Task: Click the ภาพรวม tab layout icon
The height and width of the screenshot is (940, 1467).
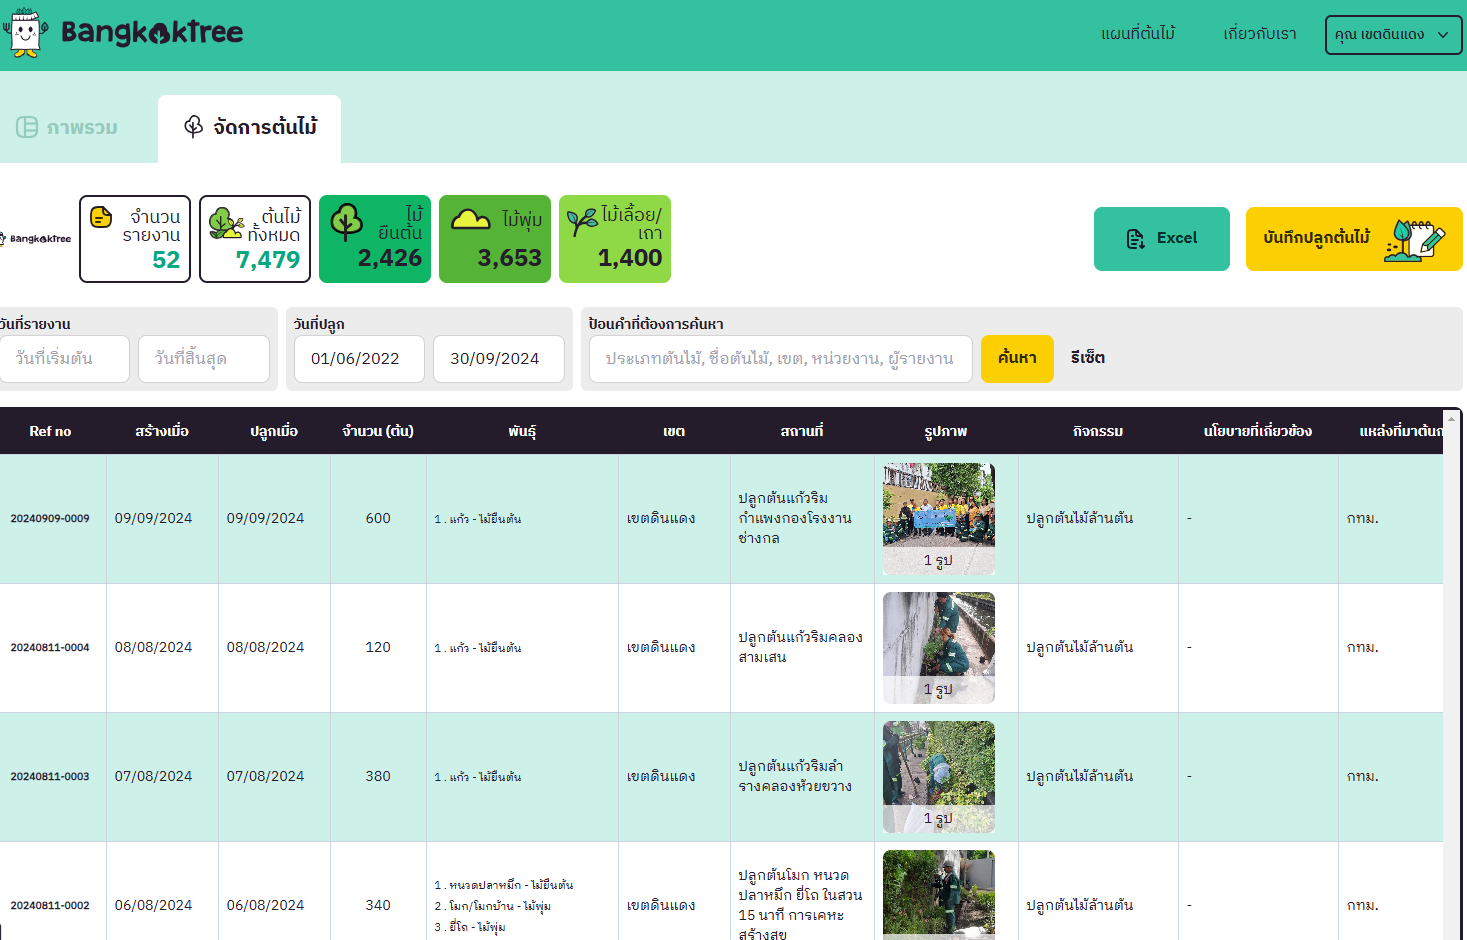Action: point(27,128)
